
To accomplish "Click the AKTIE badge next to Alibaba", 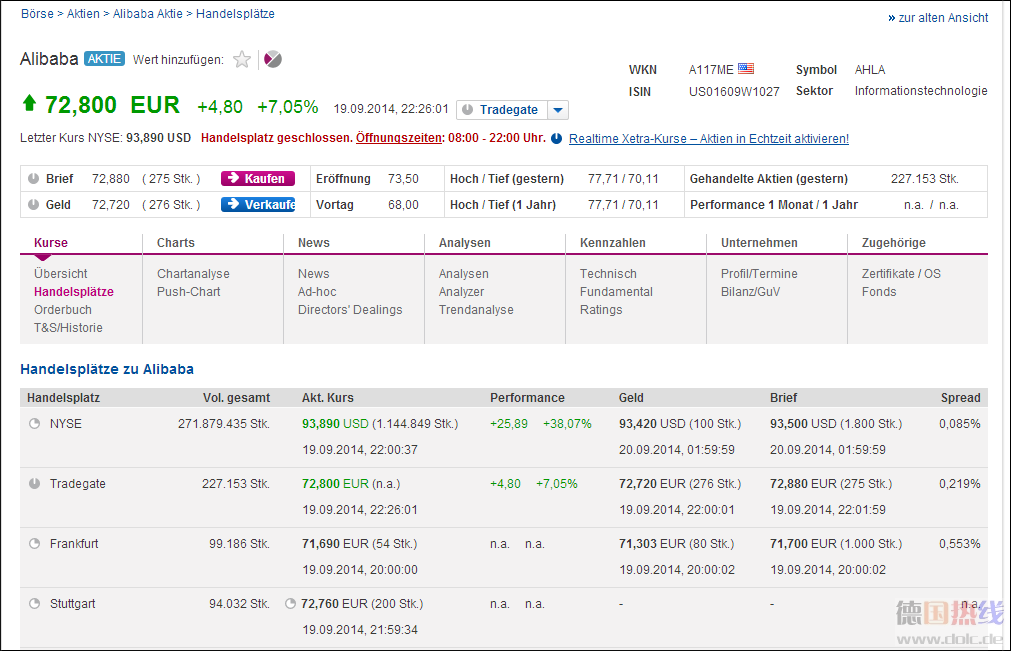I will tap(104, 59).
